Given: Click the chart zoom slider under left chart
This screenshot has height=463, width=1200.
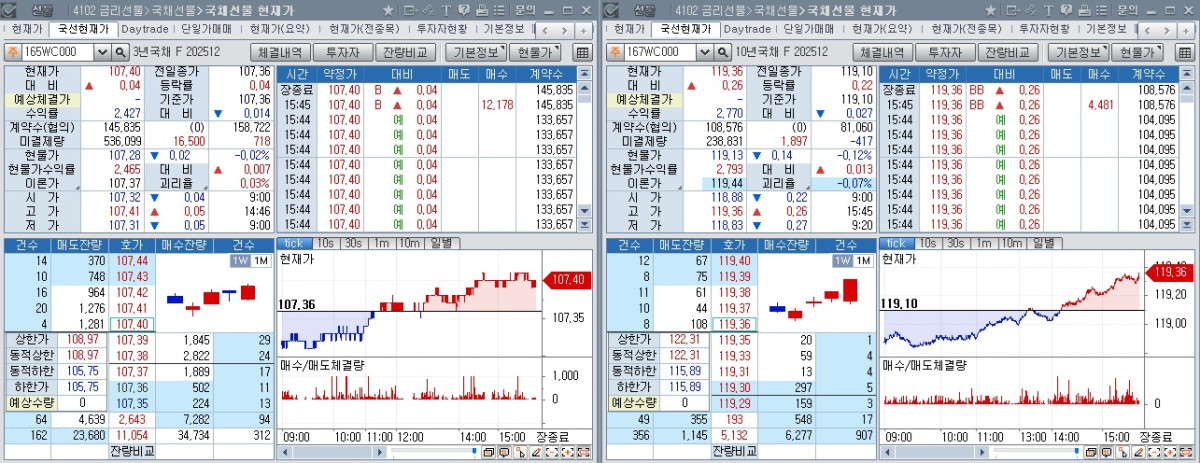Looking at the screenshot, I should tap(430, 452).
